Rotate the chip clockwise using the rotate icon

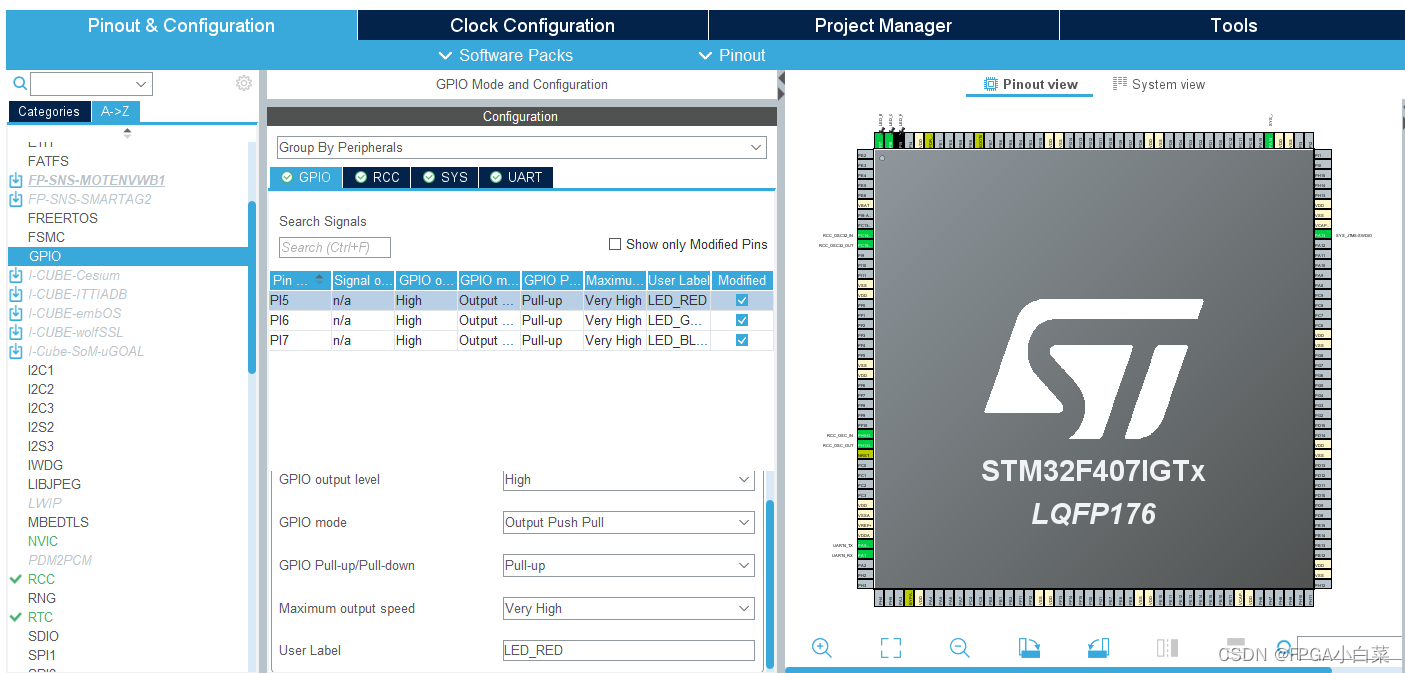point(1029,647)
